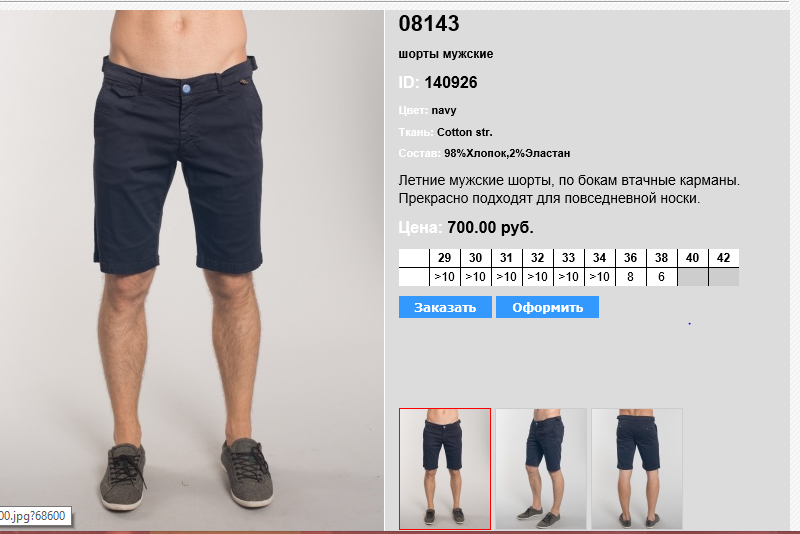
Task: Click the stock quantity 8 under size 36
Action: pyautogui.click(x=631, y=277)
